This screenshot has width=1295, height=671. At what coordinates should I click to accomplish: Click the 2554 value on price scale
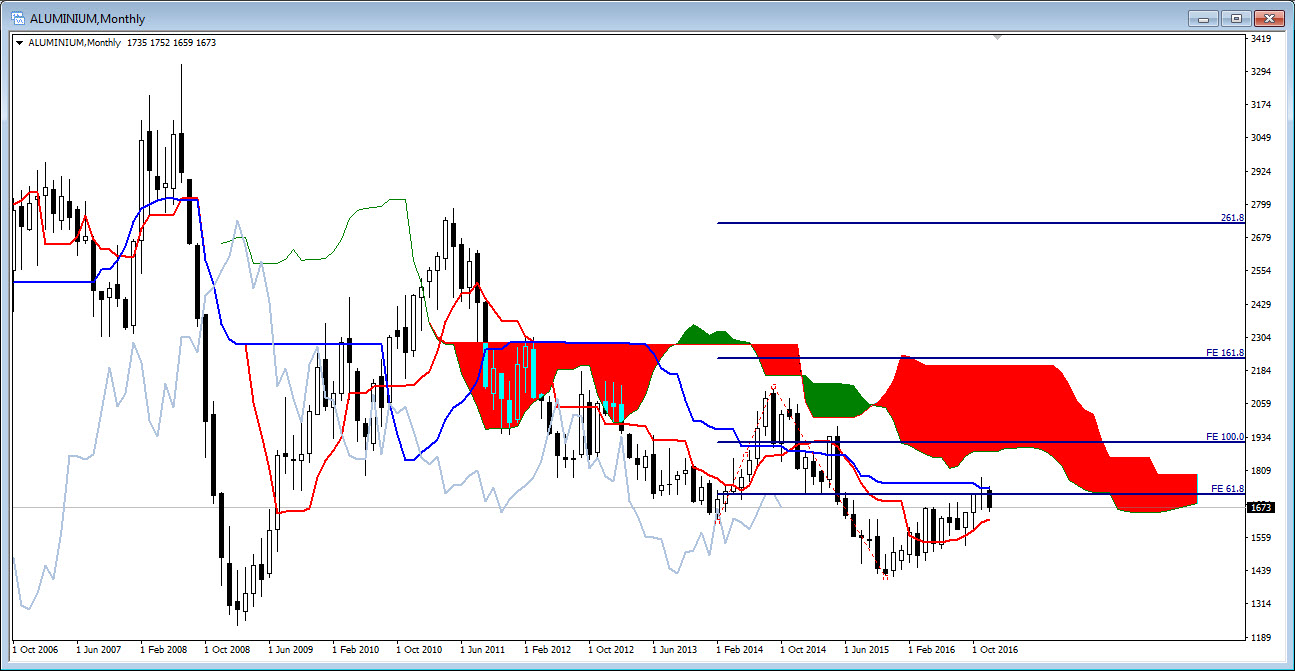1260,271
